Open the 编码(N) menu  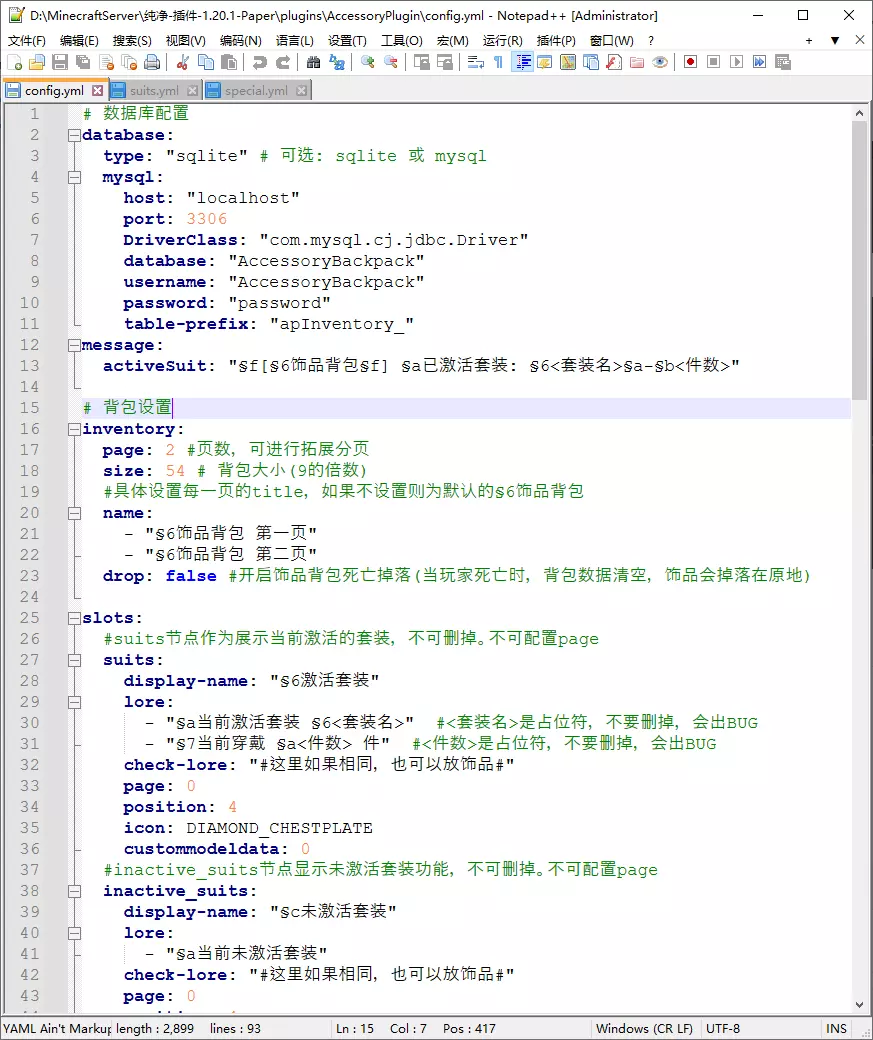[241, 40]
